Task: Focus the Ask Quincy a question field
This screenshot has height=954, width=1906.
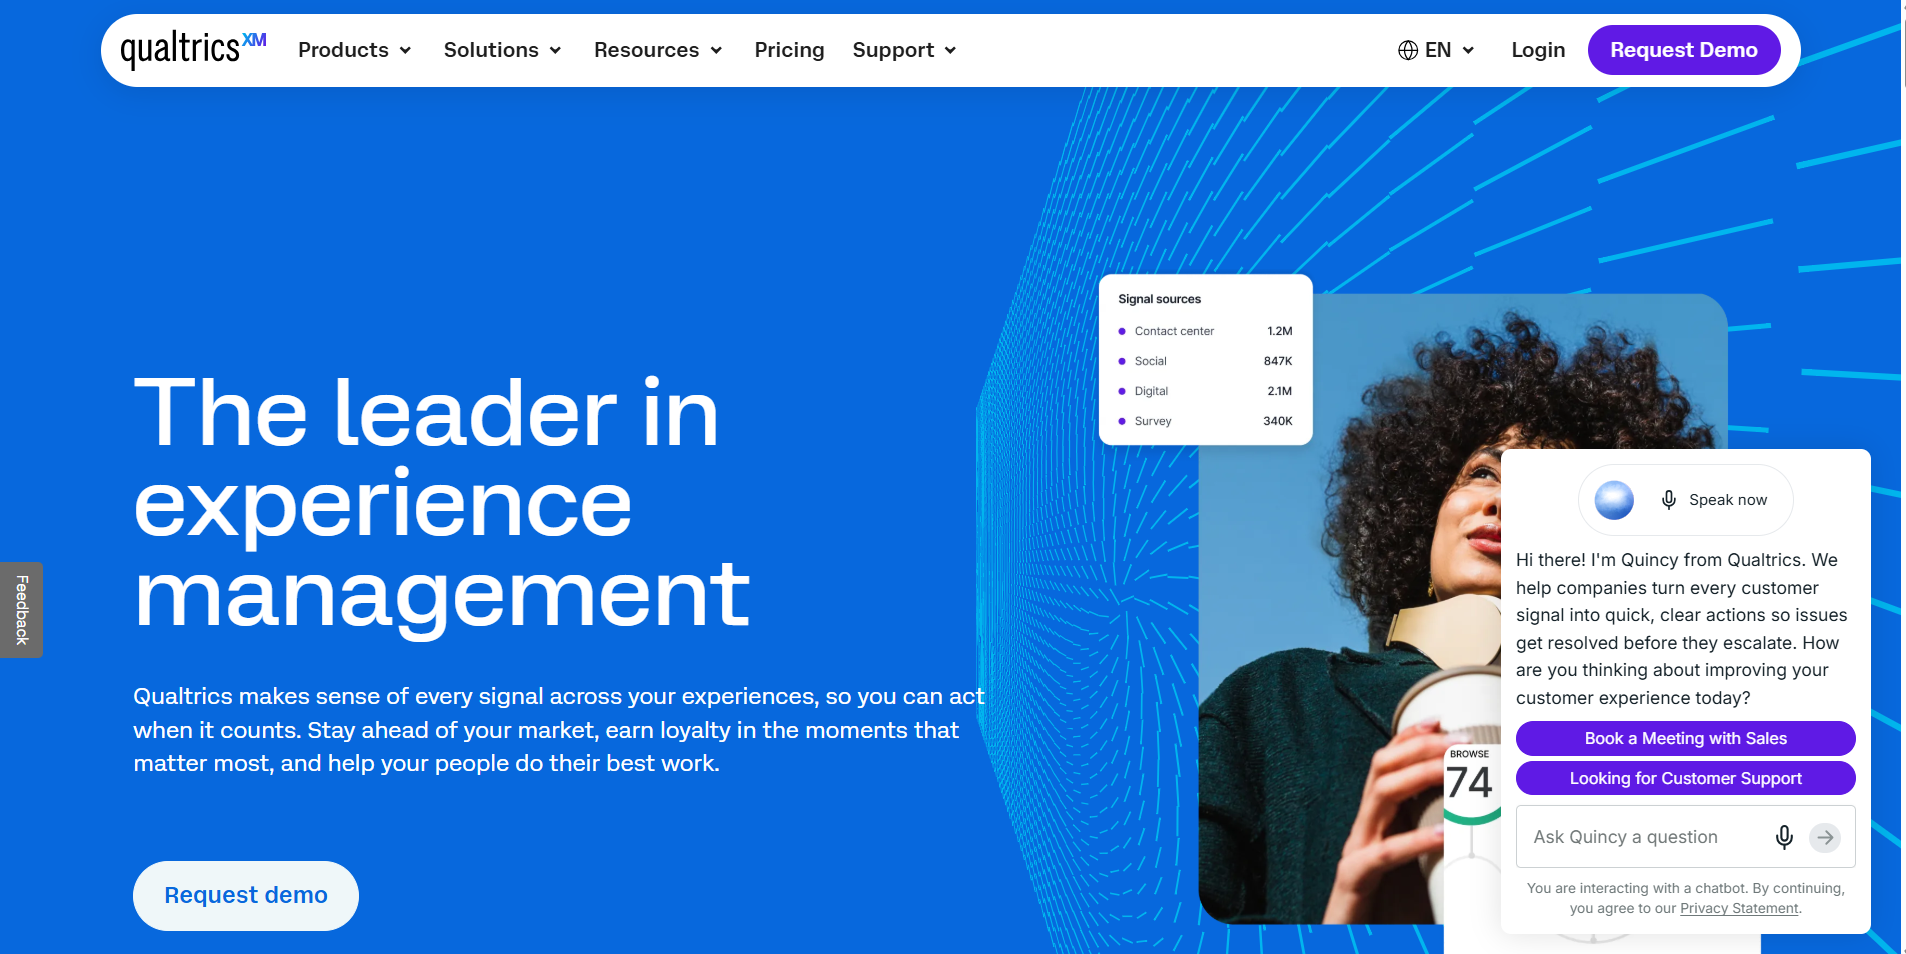Action: [1685, 837]
